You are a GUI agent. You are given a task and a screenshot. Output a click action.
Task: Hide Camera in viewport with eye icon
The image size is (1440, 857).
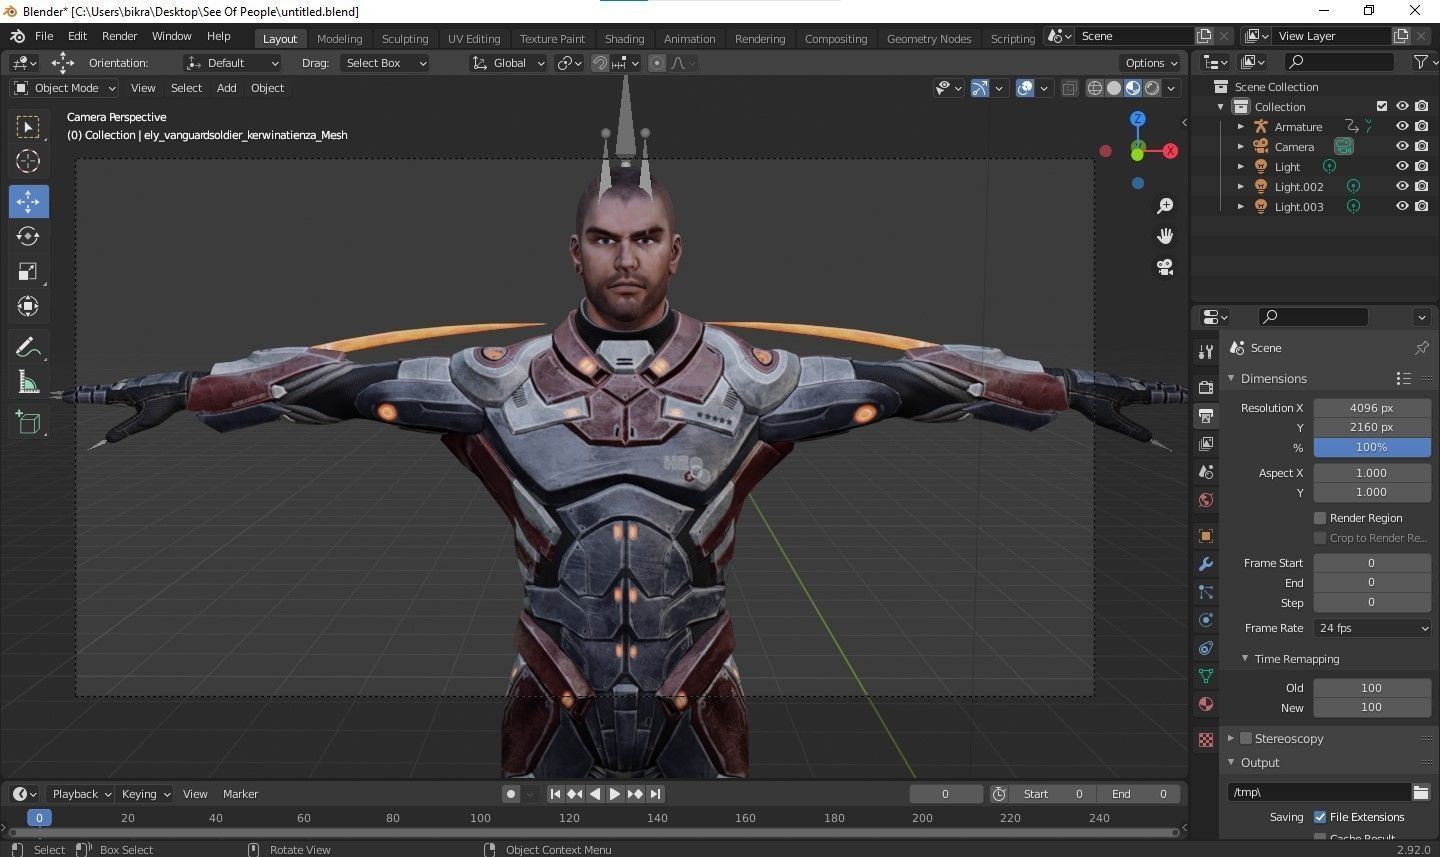click(x=1402, y=146)
